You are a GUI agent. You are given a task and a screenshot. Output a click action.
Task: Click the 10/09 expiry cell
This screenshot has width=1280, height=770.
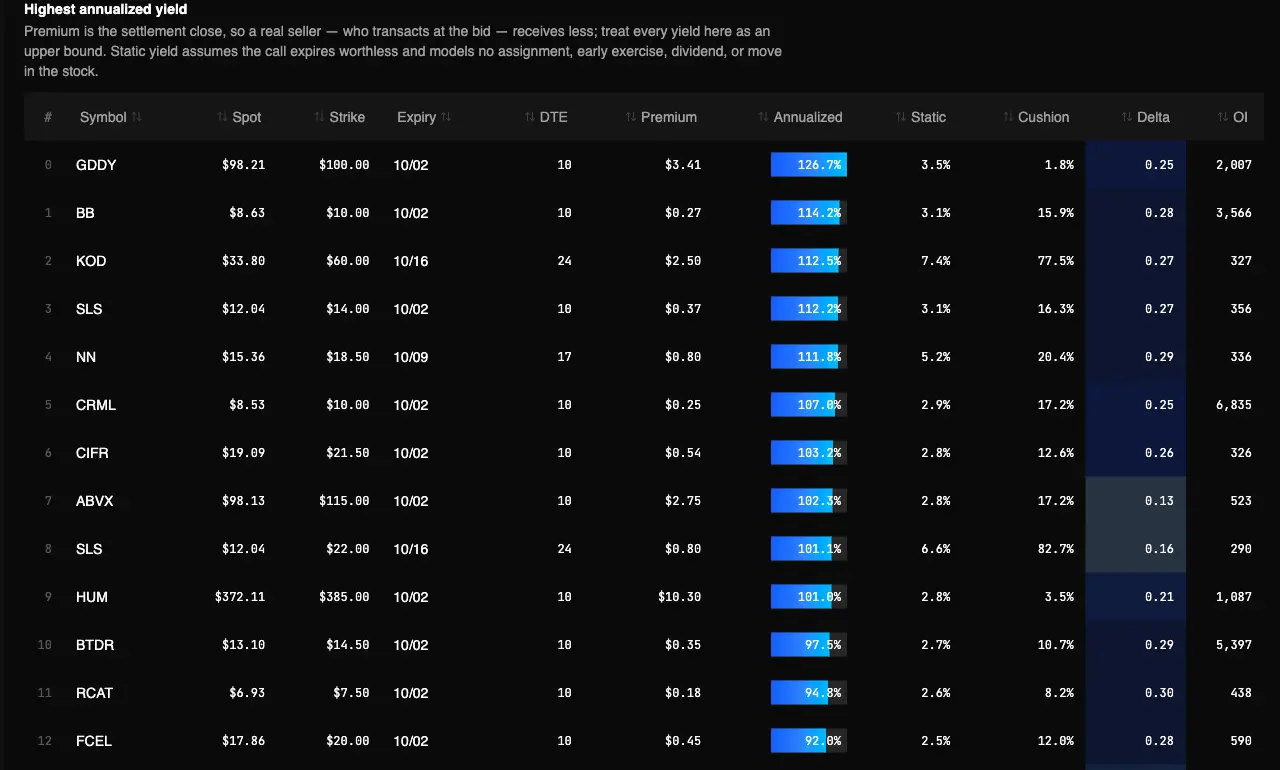(411, 357)
